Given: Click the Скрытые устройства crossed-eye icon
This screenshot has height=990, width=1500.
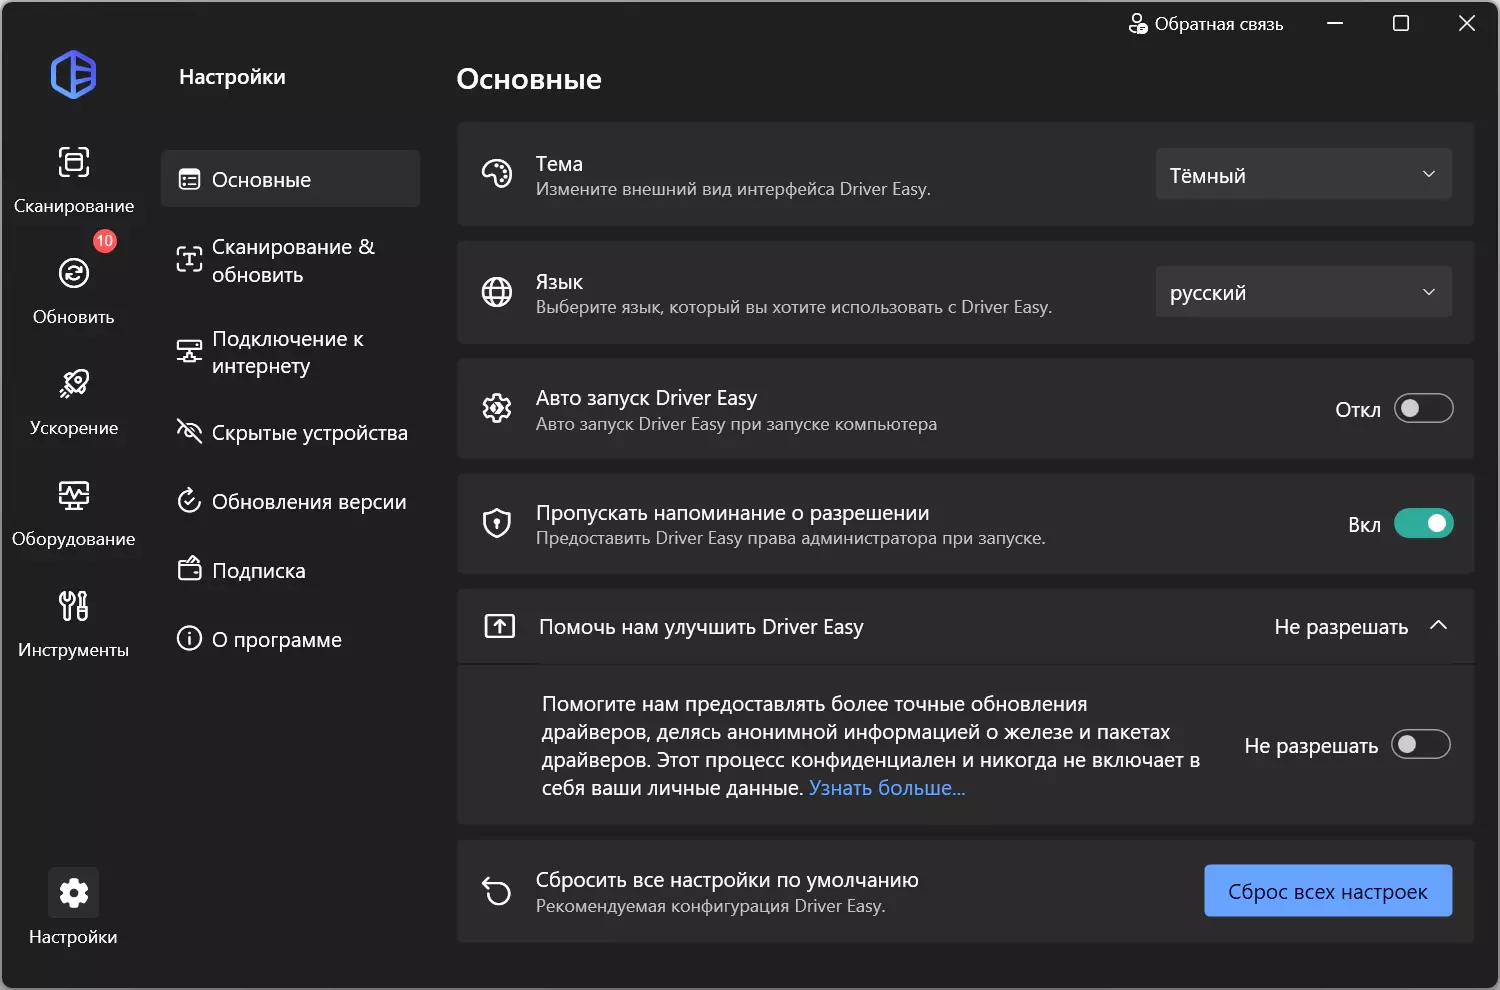Looking at the screenshot, I should point(189,431).
